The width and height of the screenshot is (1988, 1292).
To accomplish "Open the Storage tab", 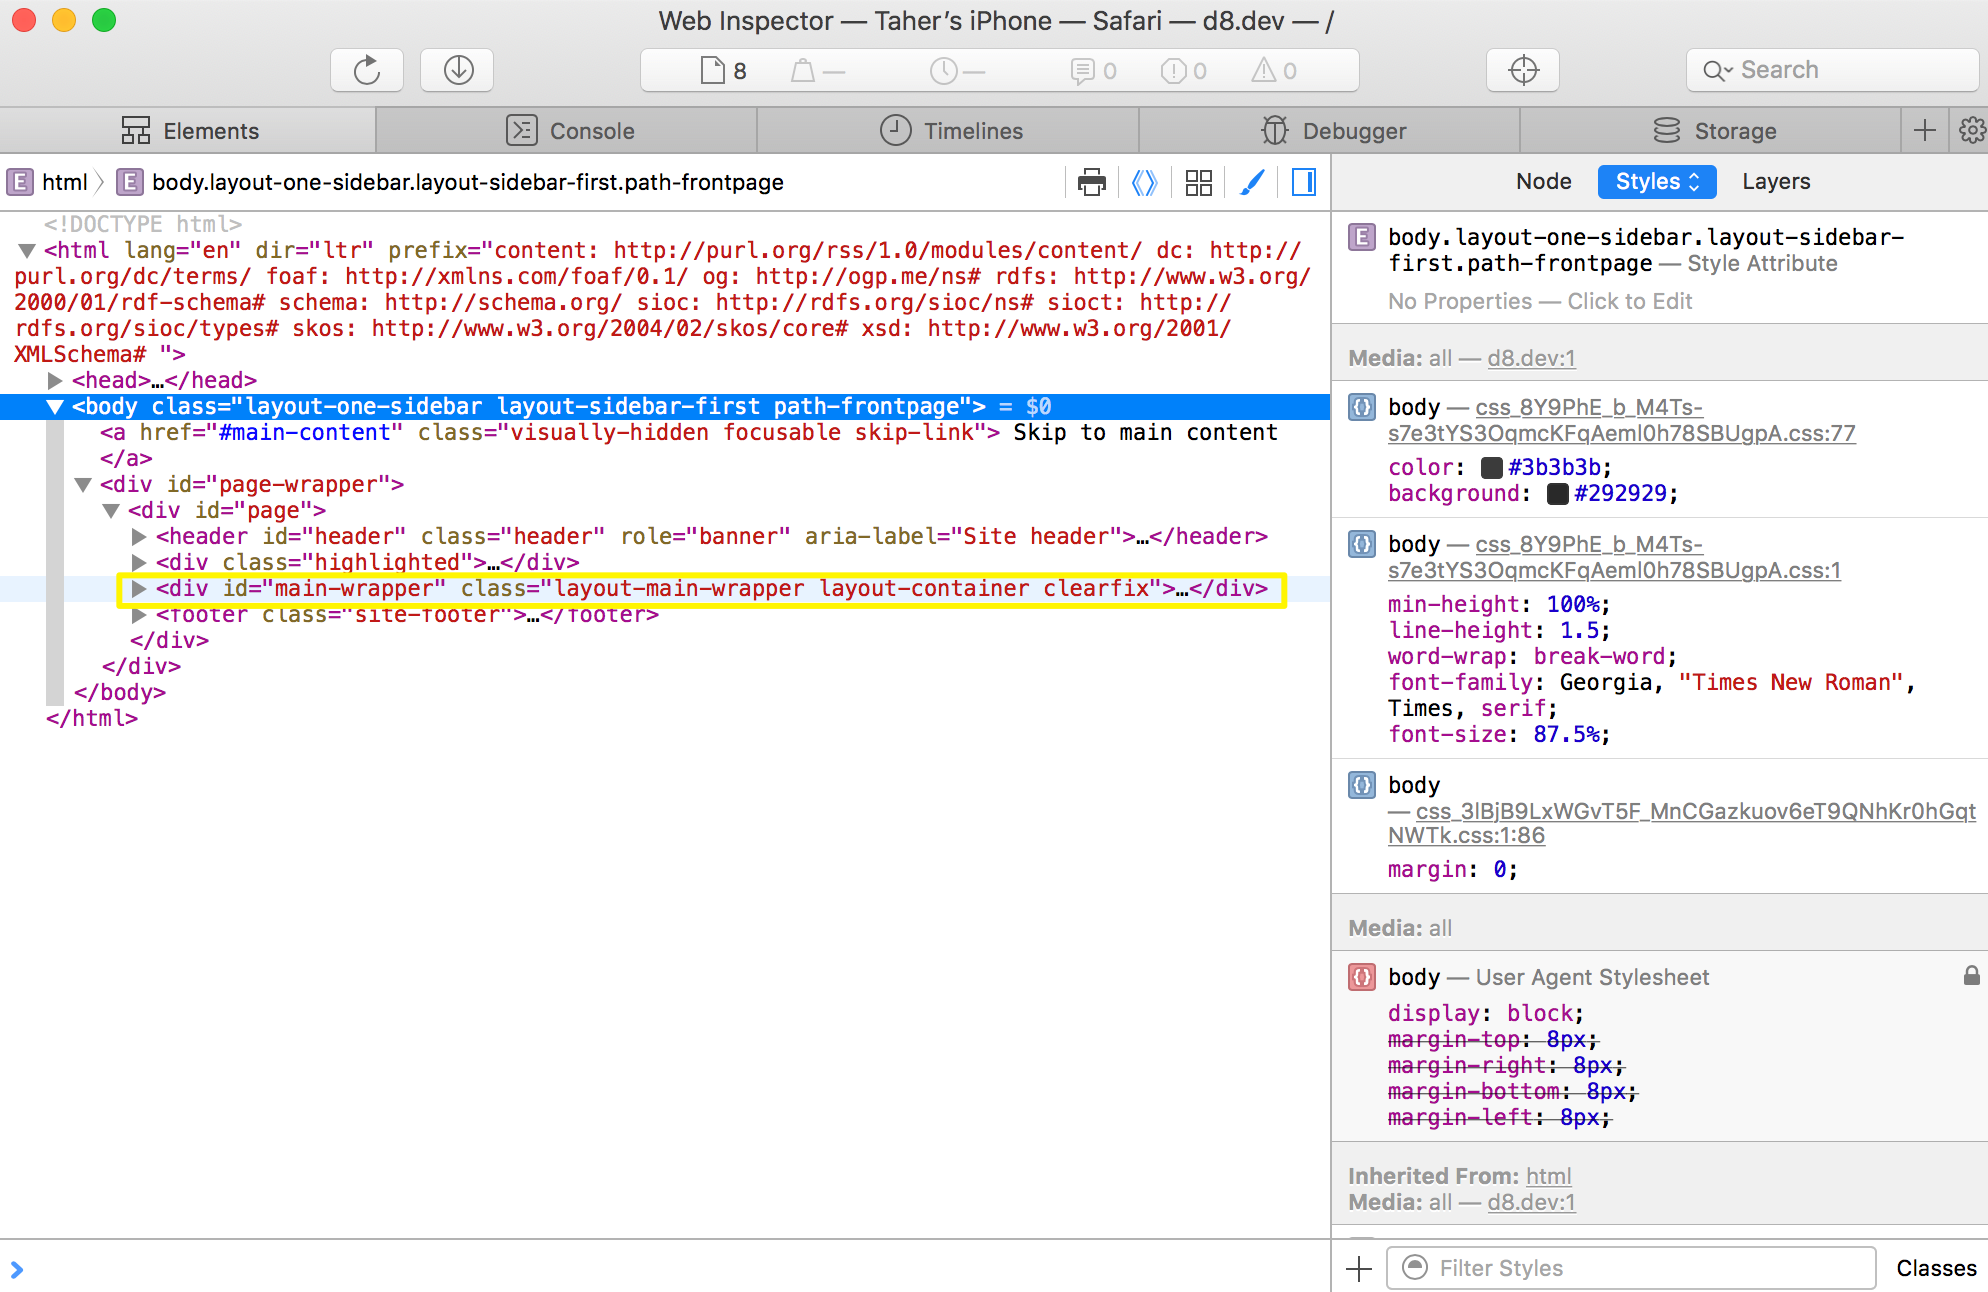I will 1711,131.
